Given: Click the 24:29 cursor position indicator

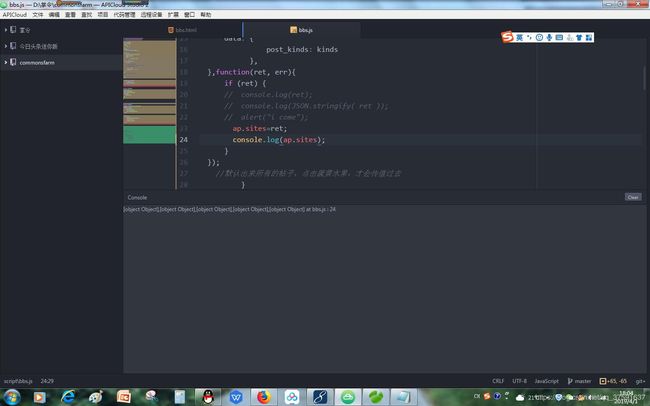Looking at the screenshot, I should [x=47, y=381].
